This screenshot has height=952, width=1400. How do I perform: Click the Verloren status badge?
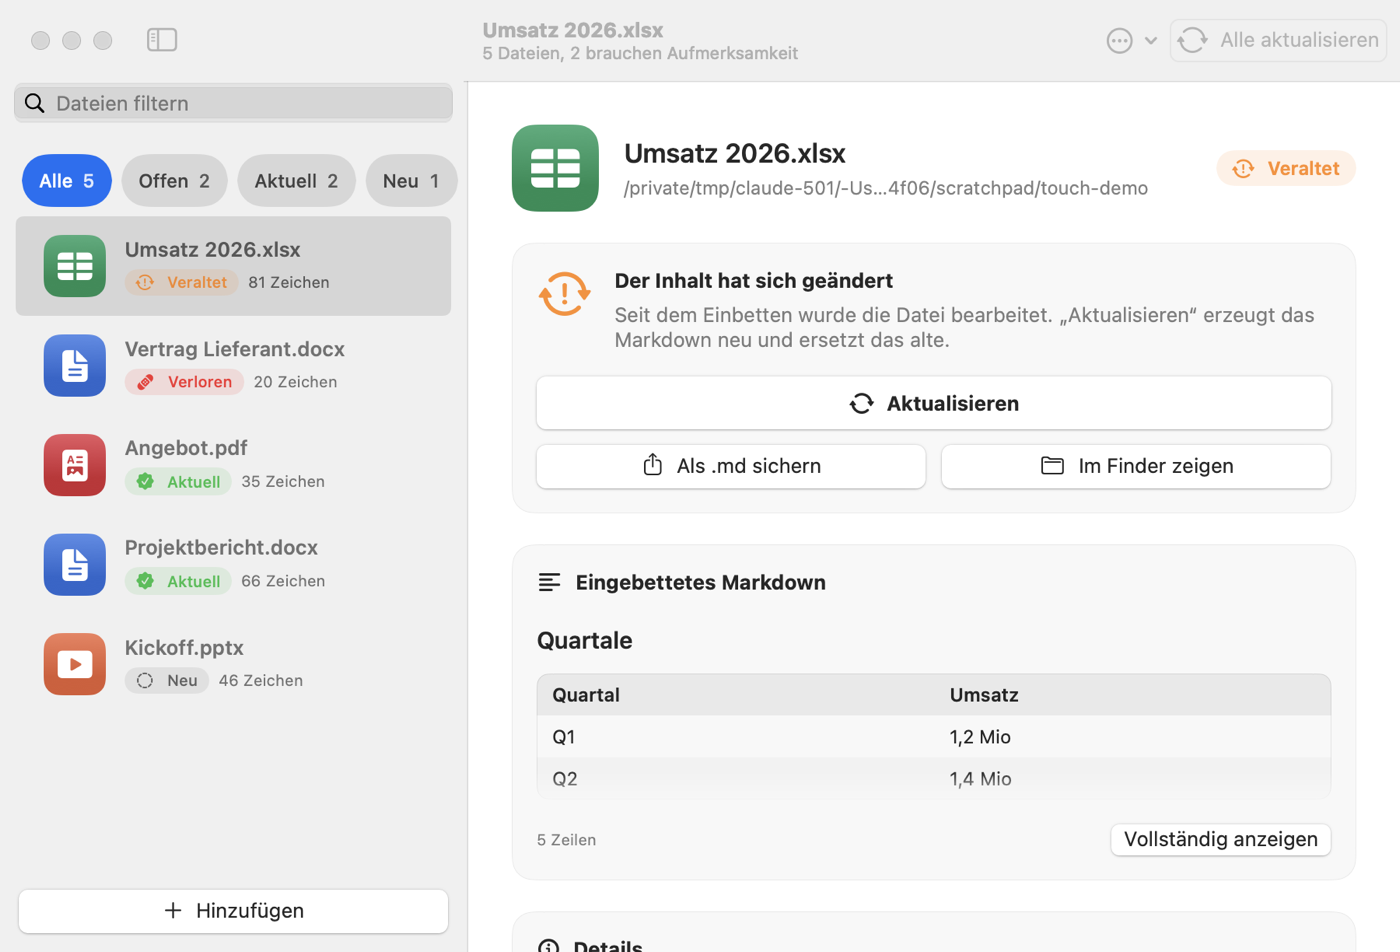pyautogui.click(x=184, y=382)
